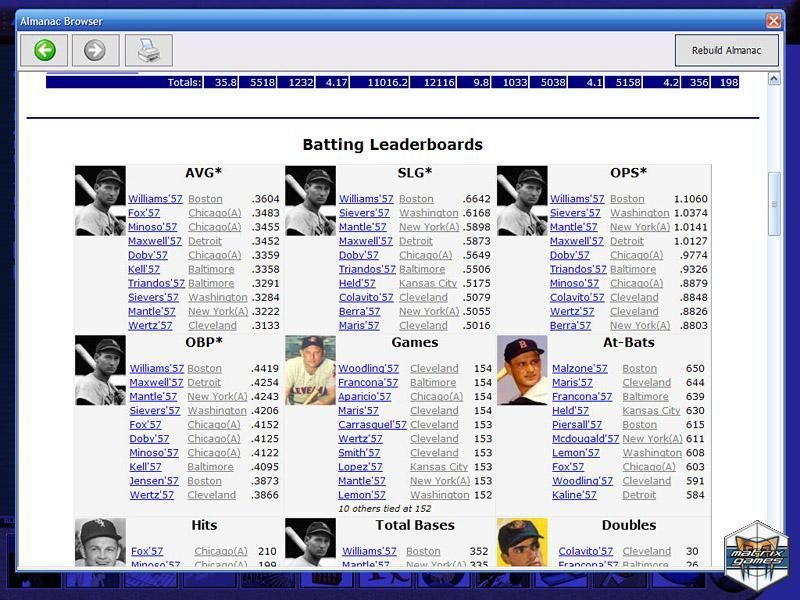
Task: Click the player photo beside At-Bats leaderboard
Action: point(522,370)
